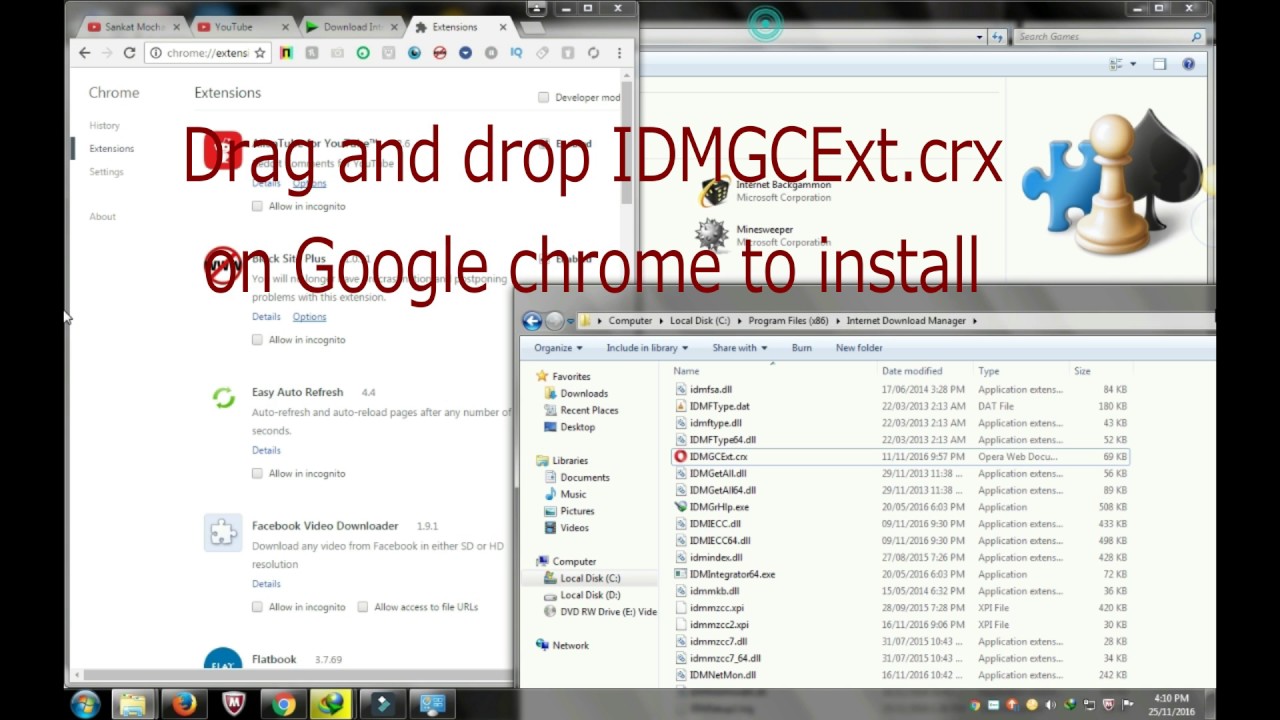Click the IQ extension icon in Chrome toolbar
Viewport: 1280px width, 720px height.
517,53
